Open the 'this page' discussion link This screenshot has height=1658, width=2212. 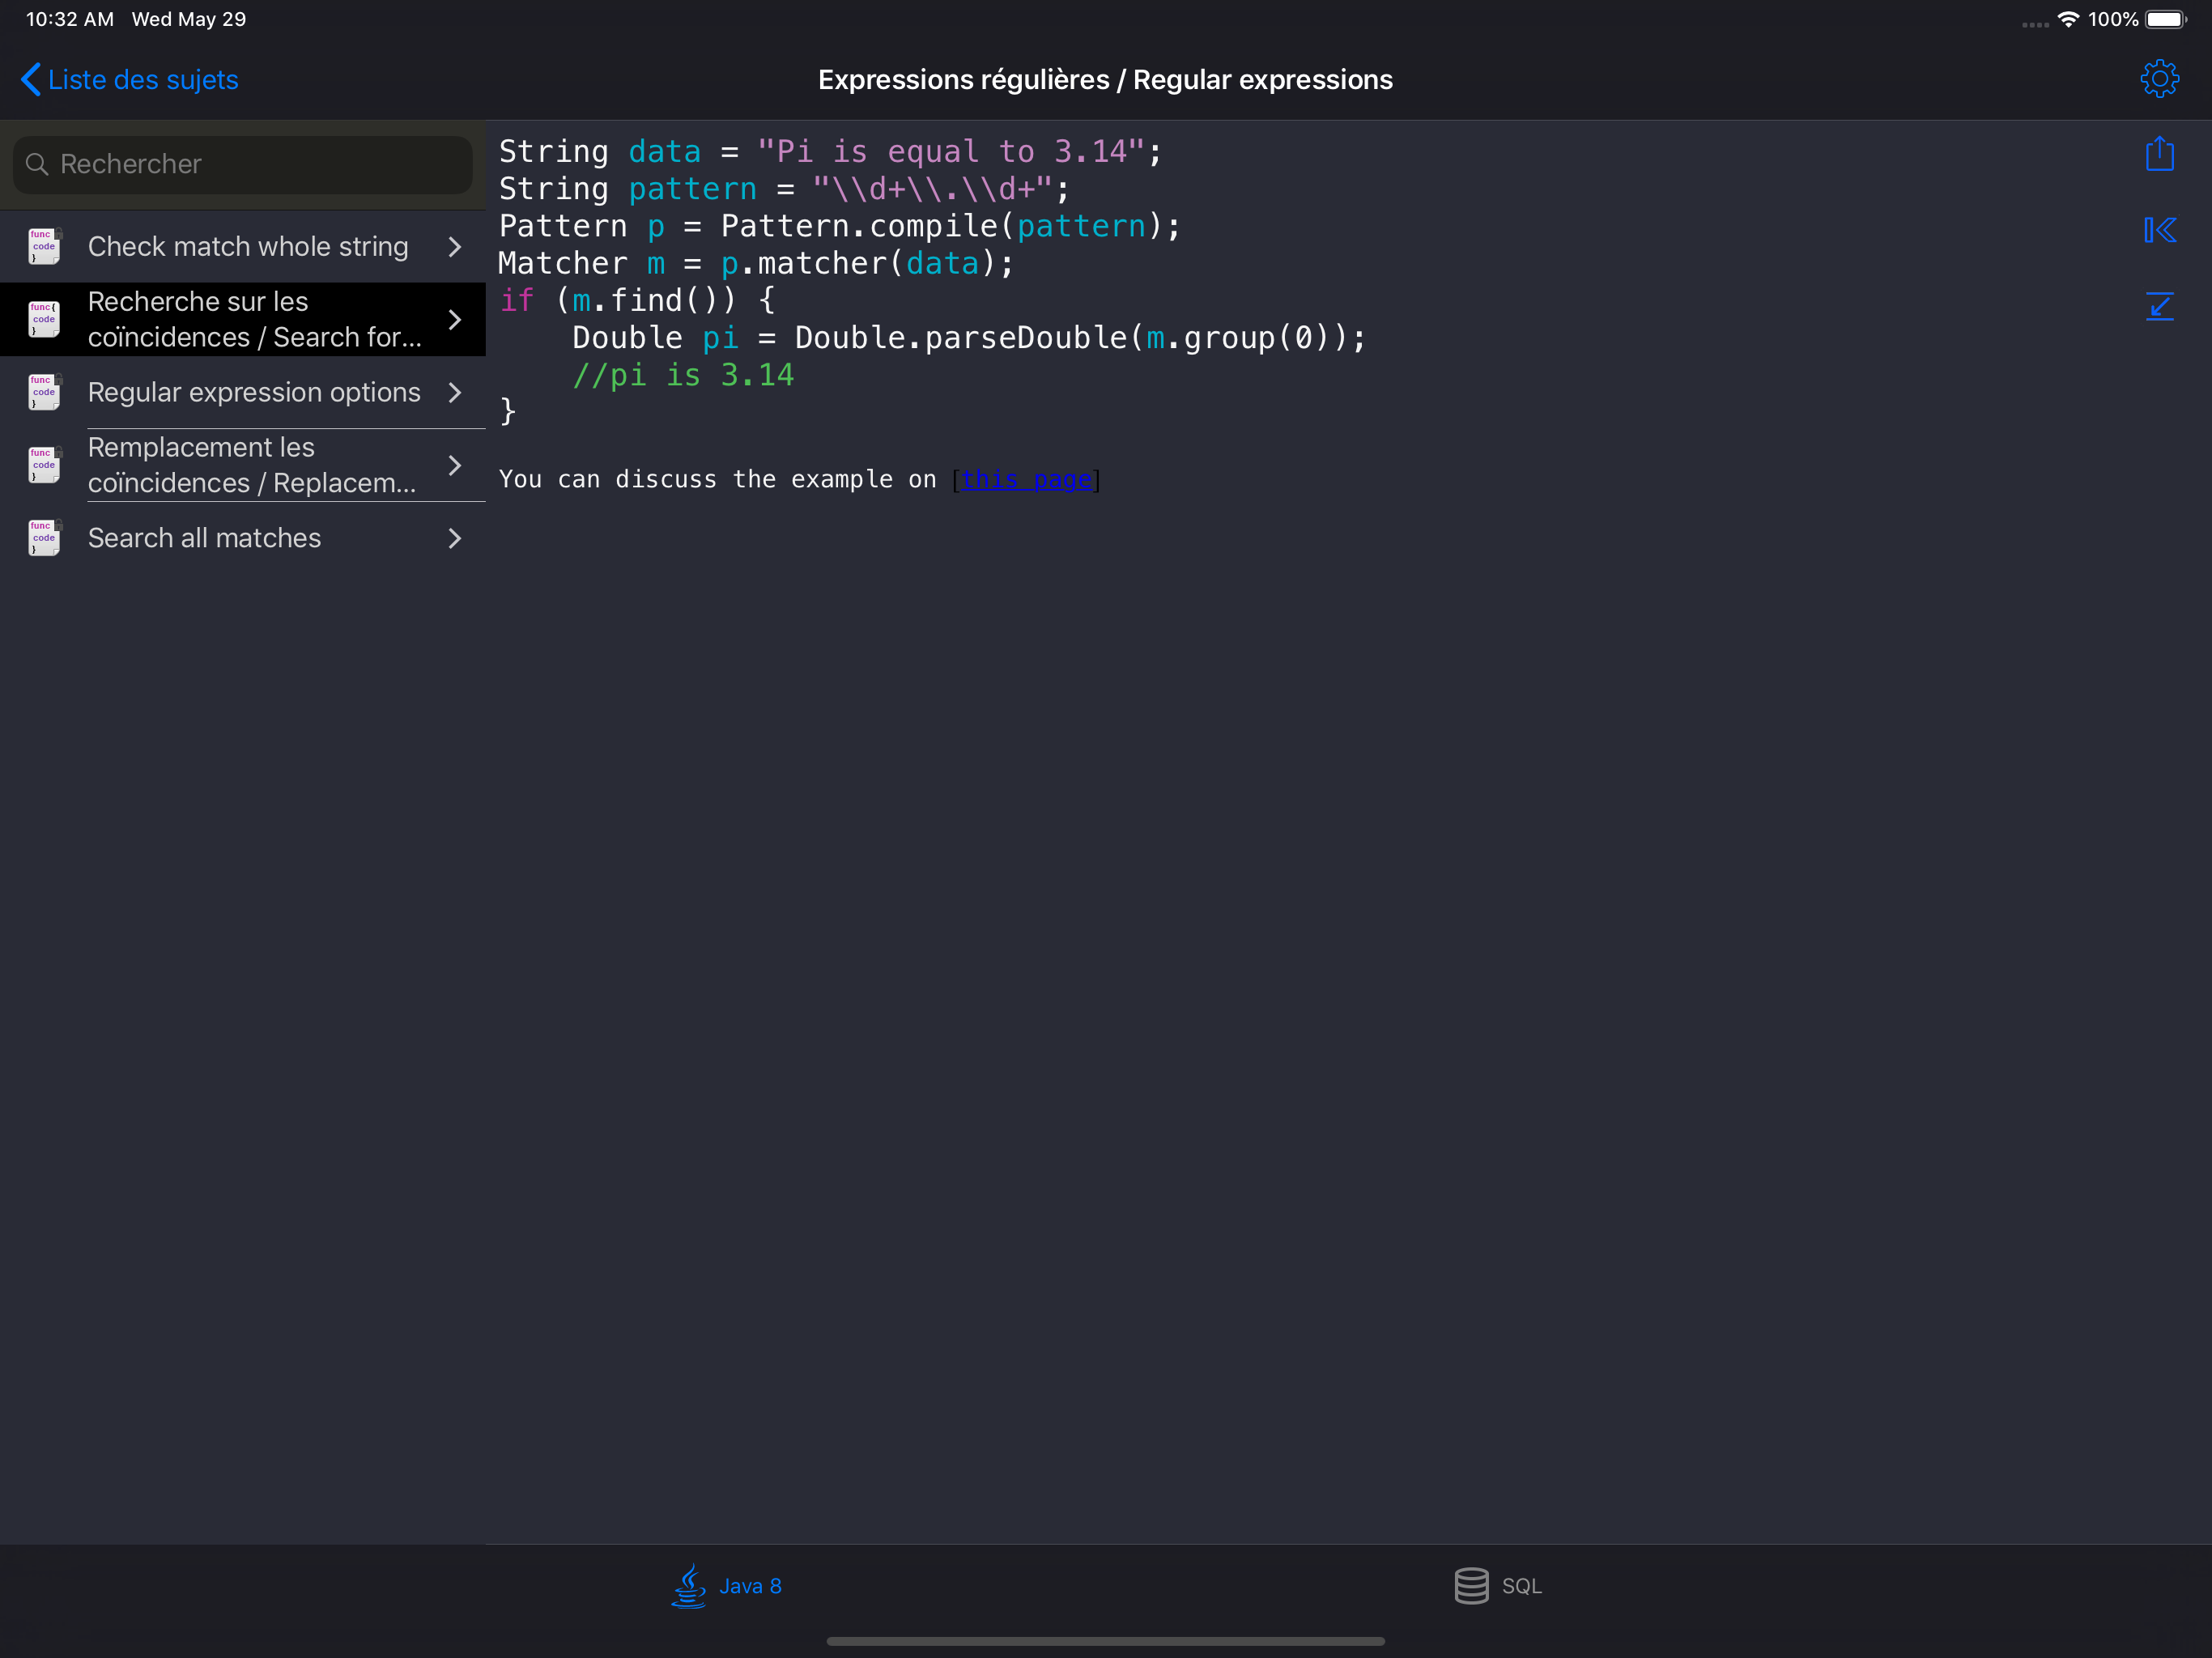(1026, 480)
